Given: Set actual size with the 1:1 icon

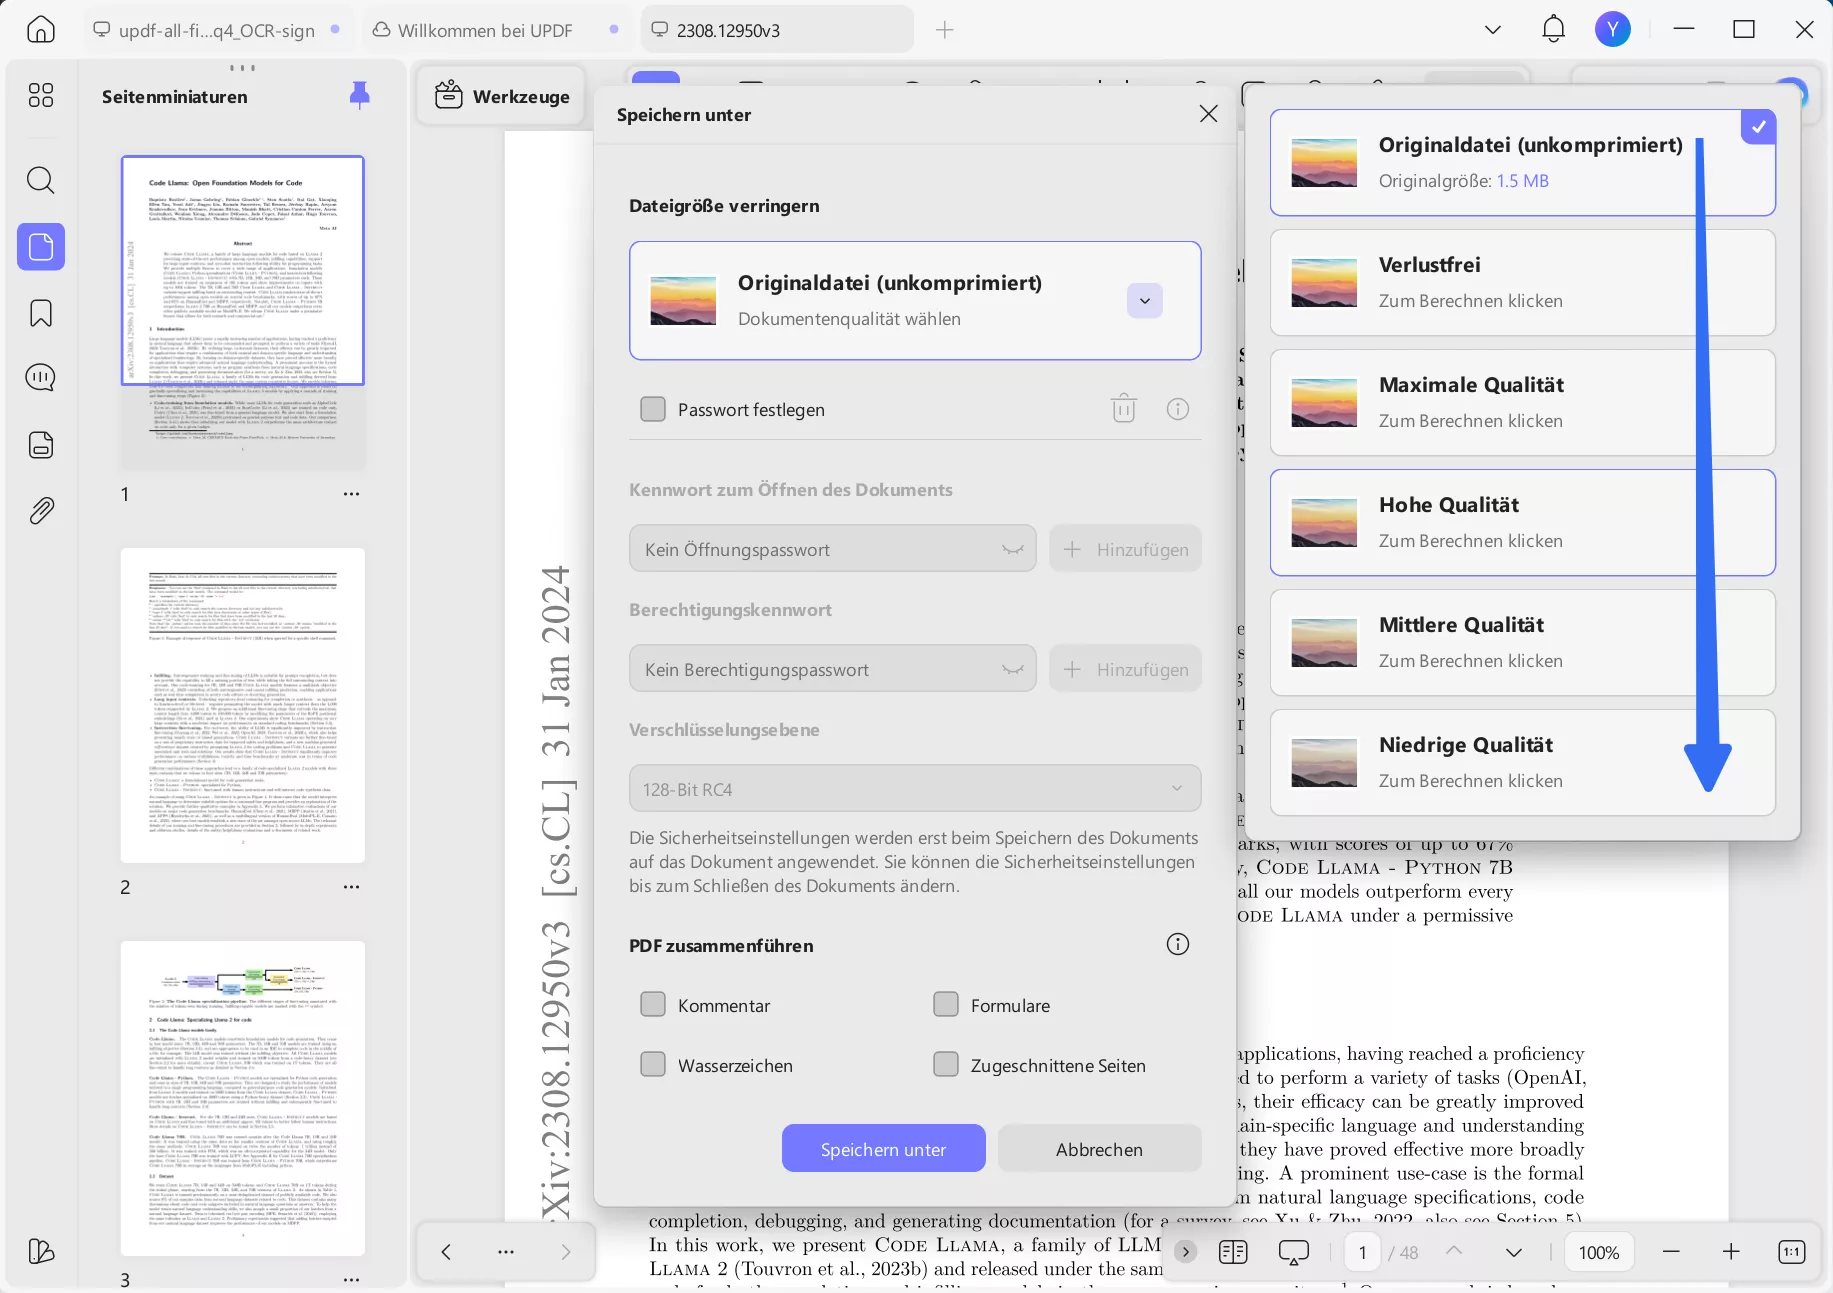Looking at the screenshot, I should click(x=1791, y=1252).
